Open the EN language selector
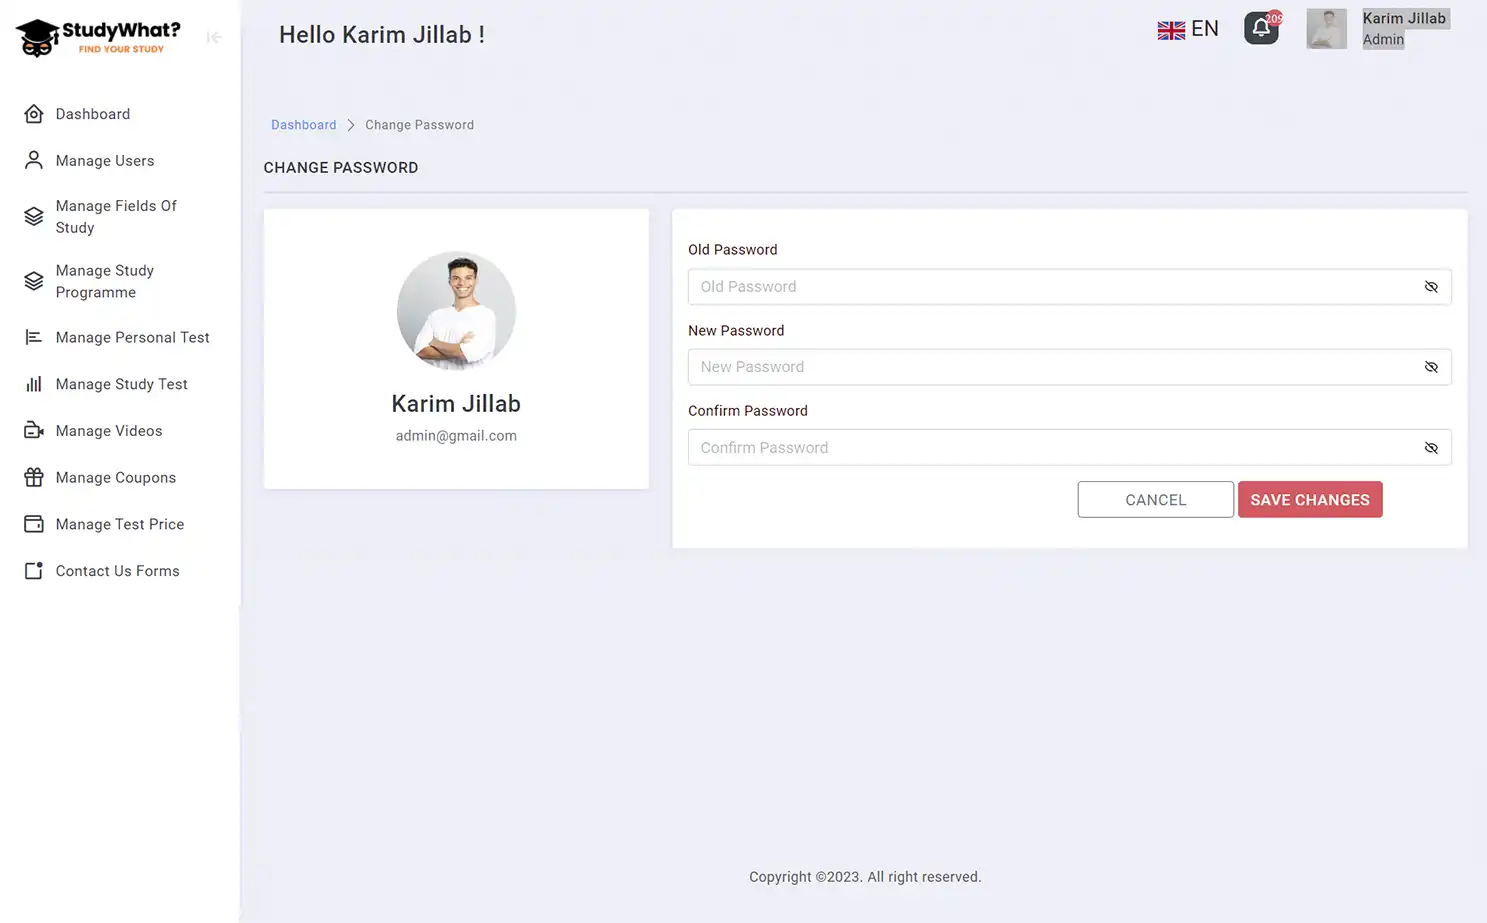1487x923 pixels. (1188, 28)
